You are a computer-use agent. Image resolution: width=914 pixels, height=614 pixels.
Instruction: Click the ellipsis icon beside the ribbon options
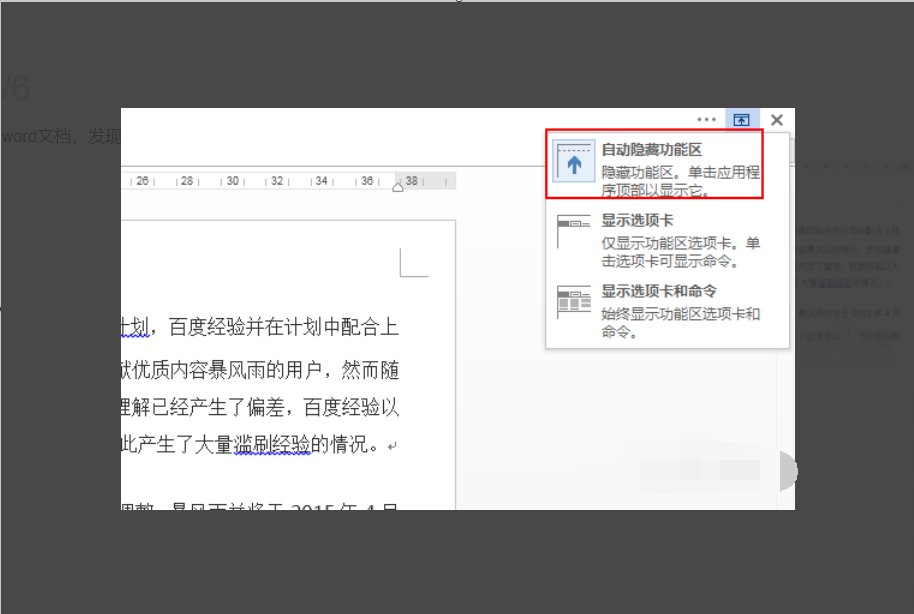point(707,119)
